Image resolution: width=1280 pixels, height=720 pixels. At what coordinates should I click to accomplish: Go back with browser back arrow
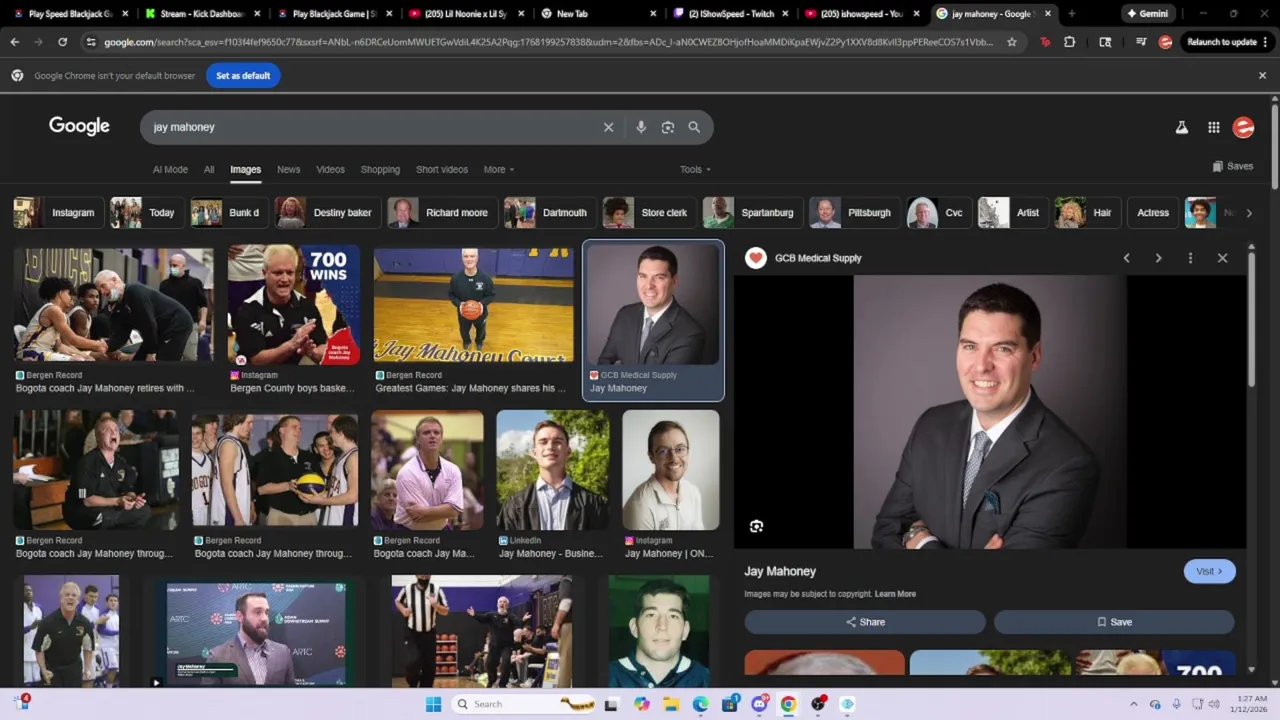(14, 42)
